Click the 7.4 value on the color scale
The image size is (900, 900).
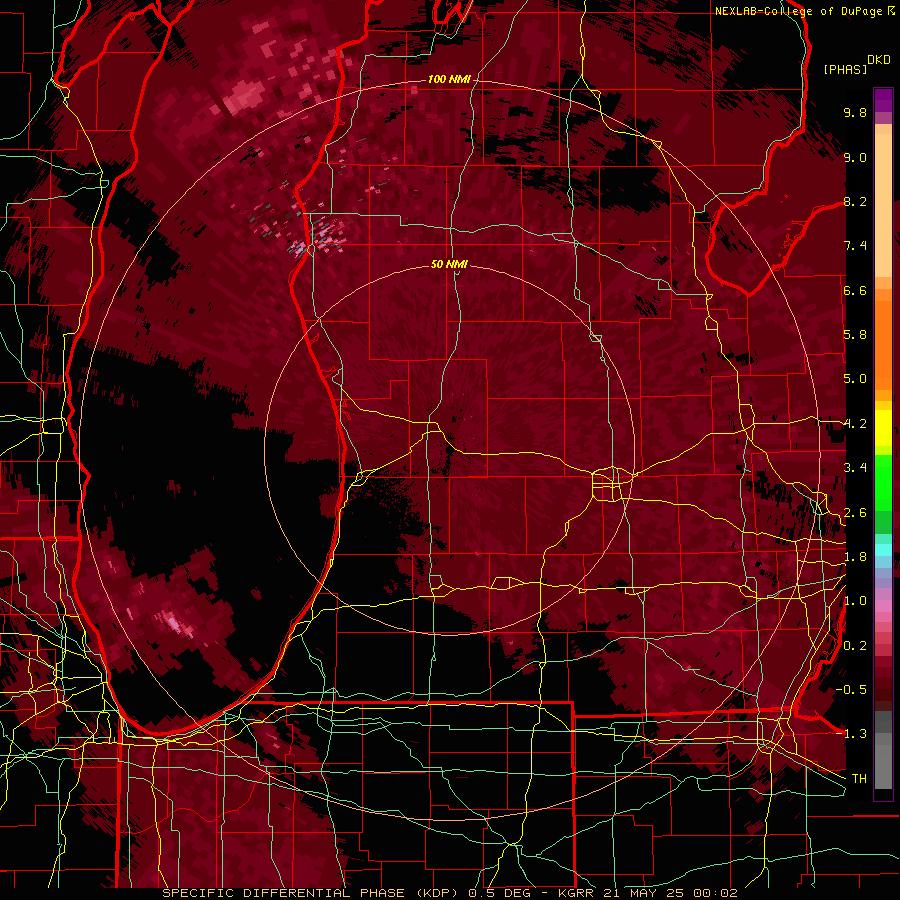pyautogui.click(x=855, y=246)
